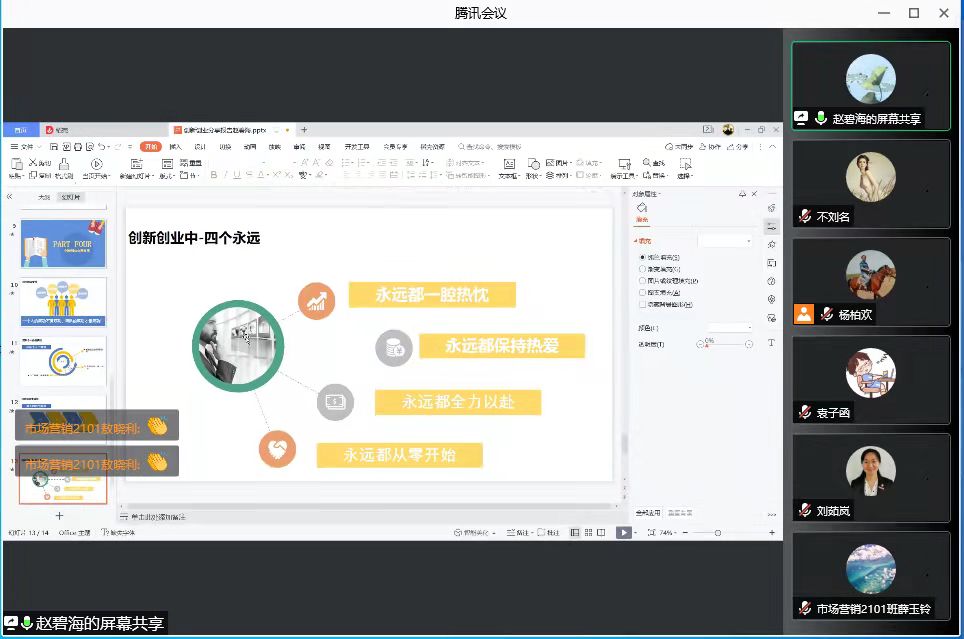
Task: Click the Save icon in quick toolbar
Action: click(52, 147)
